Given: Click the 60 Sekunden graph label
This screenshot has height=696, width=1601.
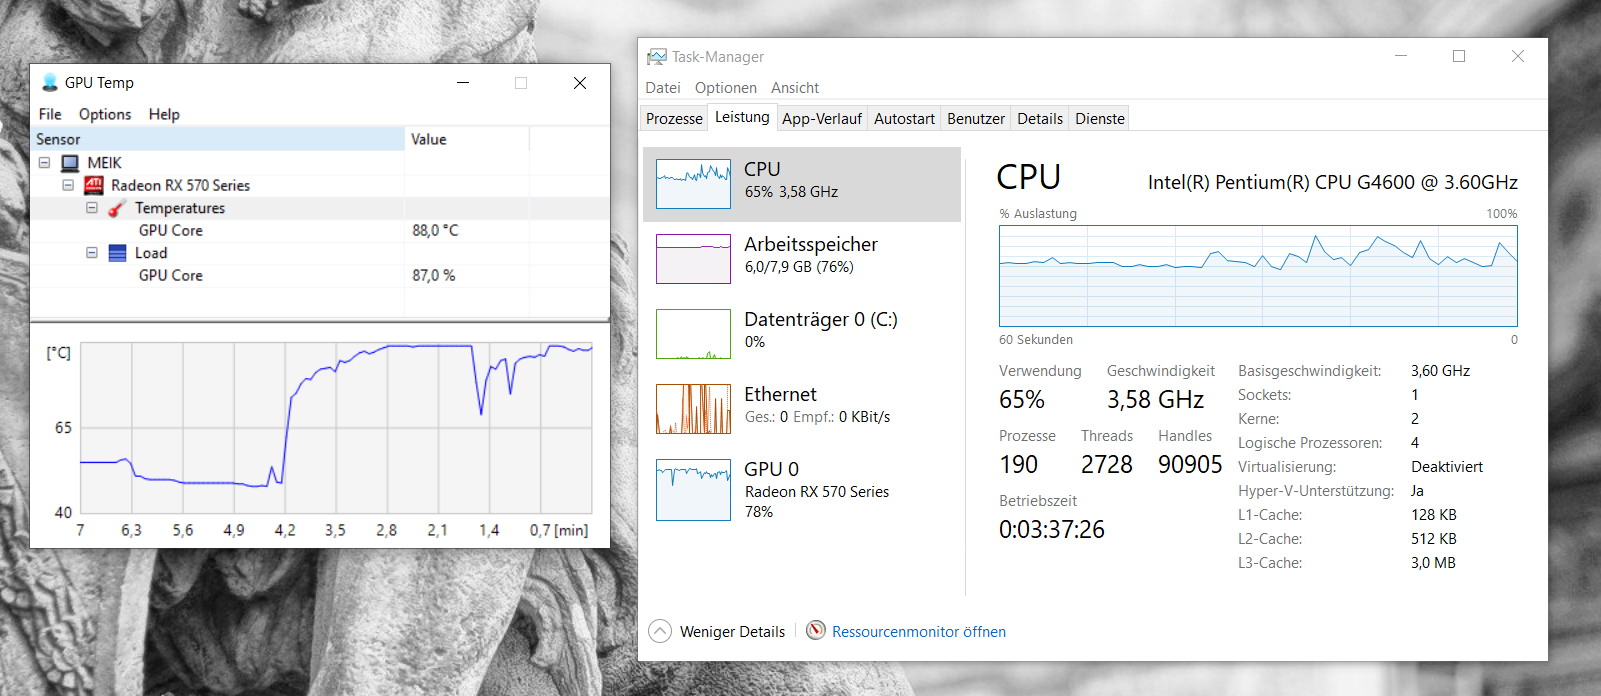Looking at the screenshot, I should (x=1036, y=340).
